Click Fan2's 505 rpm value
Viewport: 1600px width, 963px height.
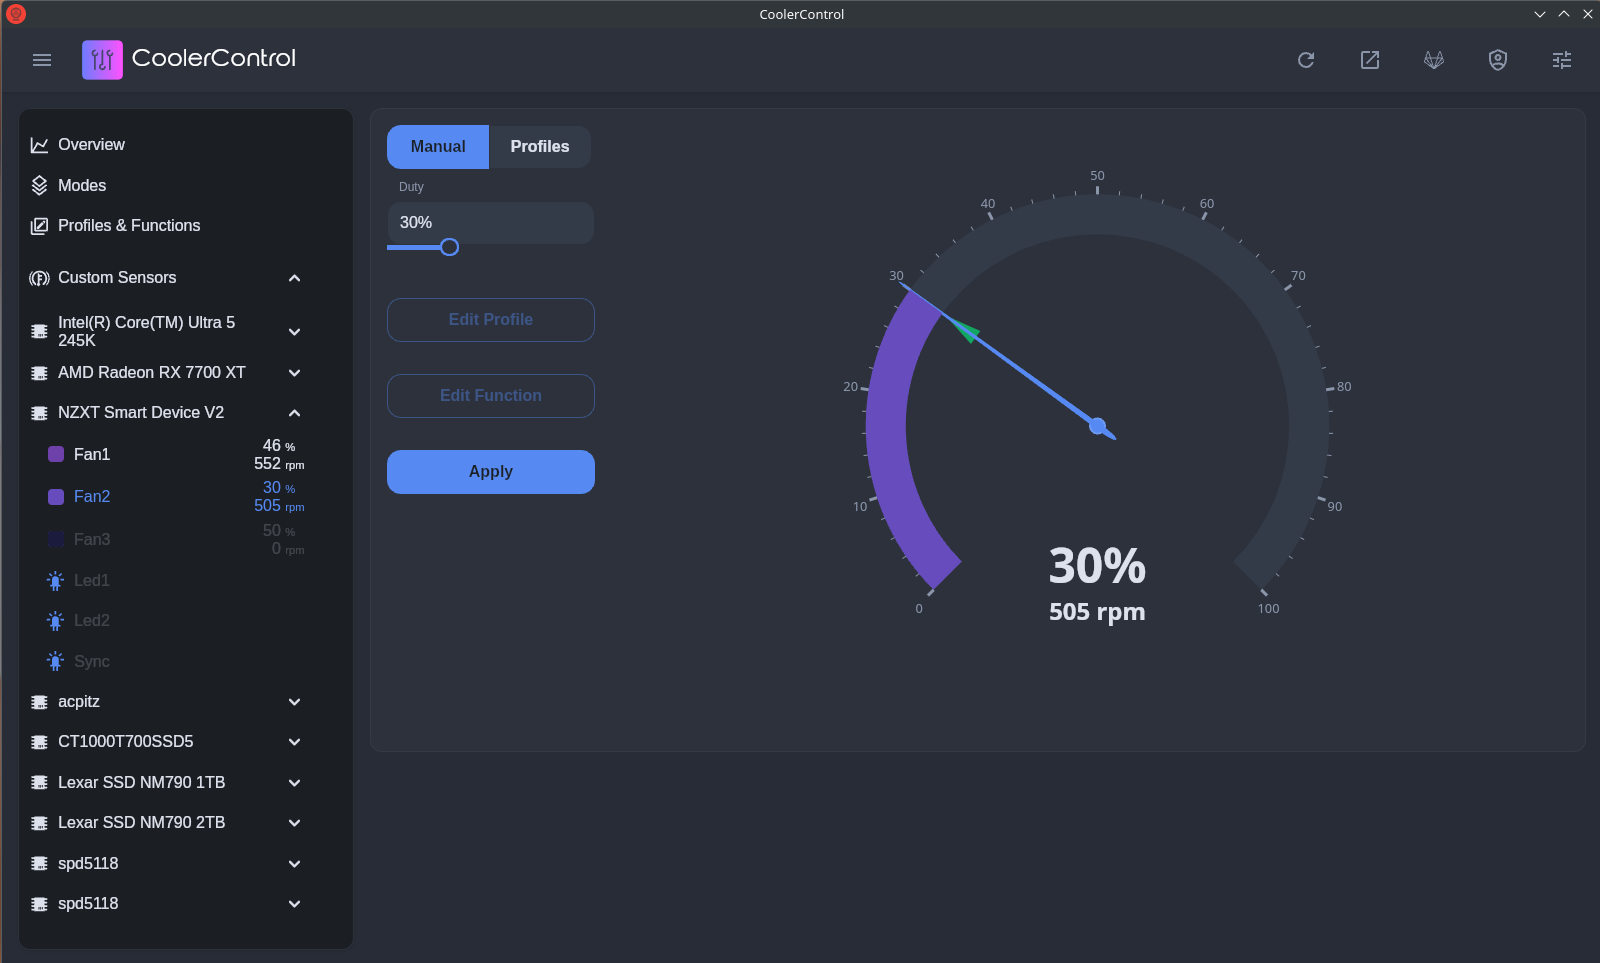pyautogui.click(x=279, y=506)
